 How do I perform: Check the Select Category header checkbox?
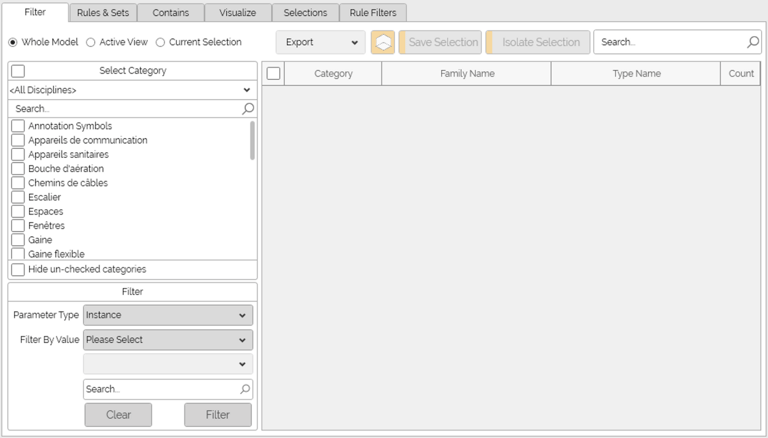pos(18,71)
